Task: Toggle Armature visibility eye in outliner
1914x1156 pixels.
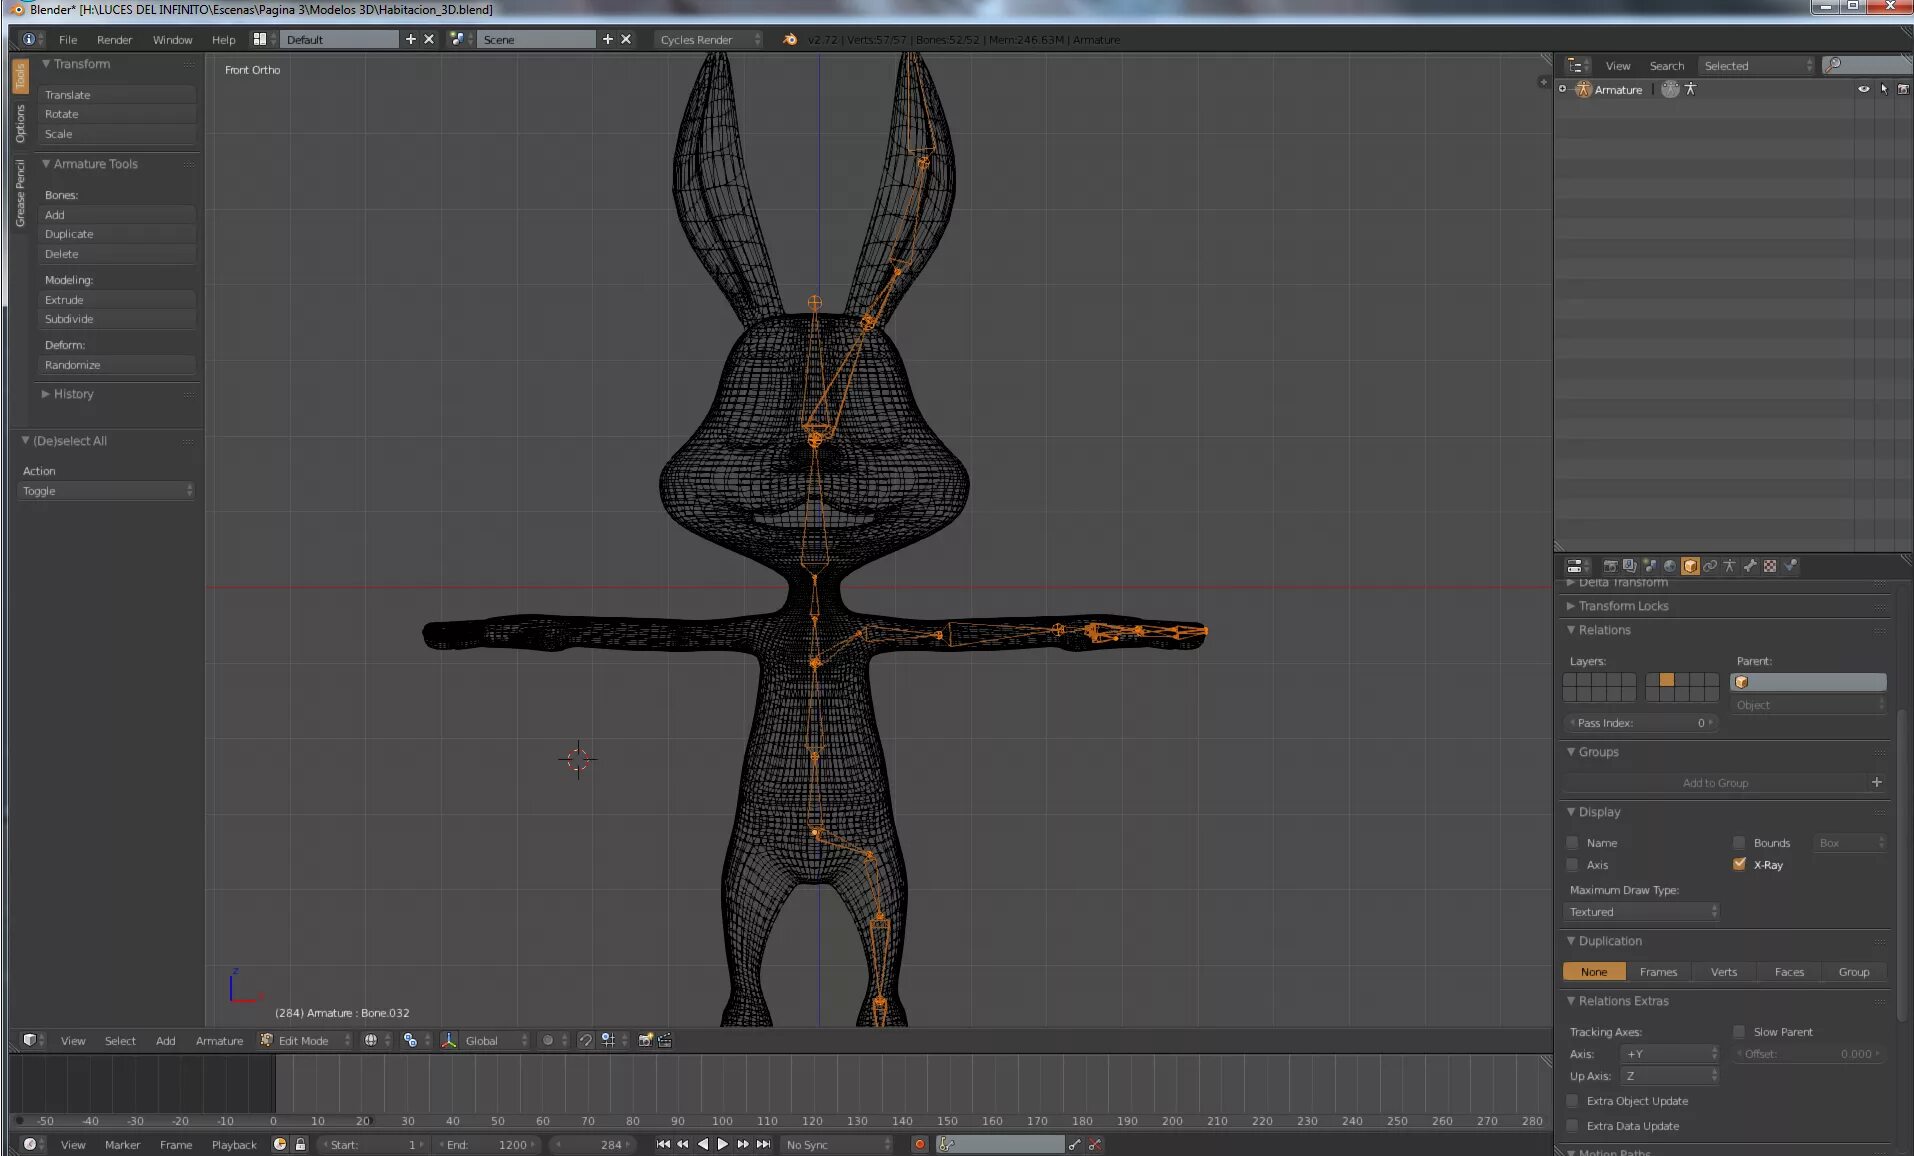Action: click(x=1863, y=89)
